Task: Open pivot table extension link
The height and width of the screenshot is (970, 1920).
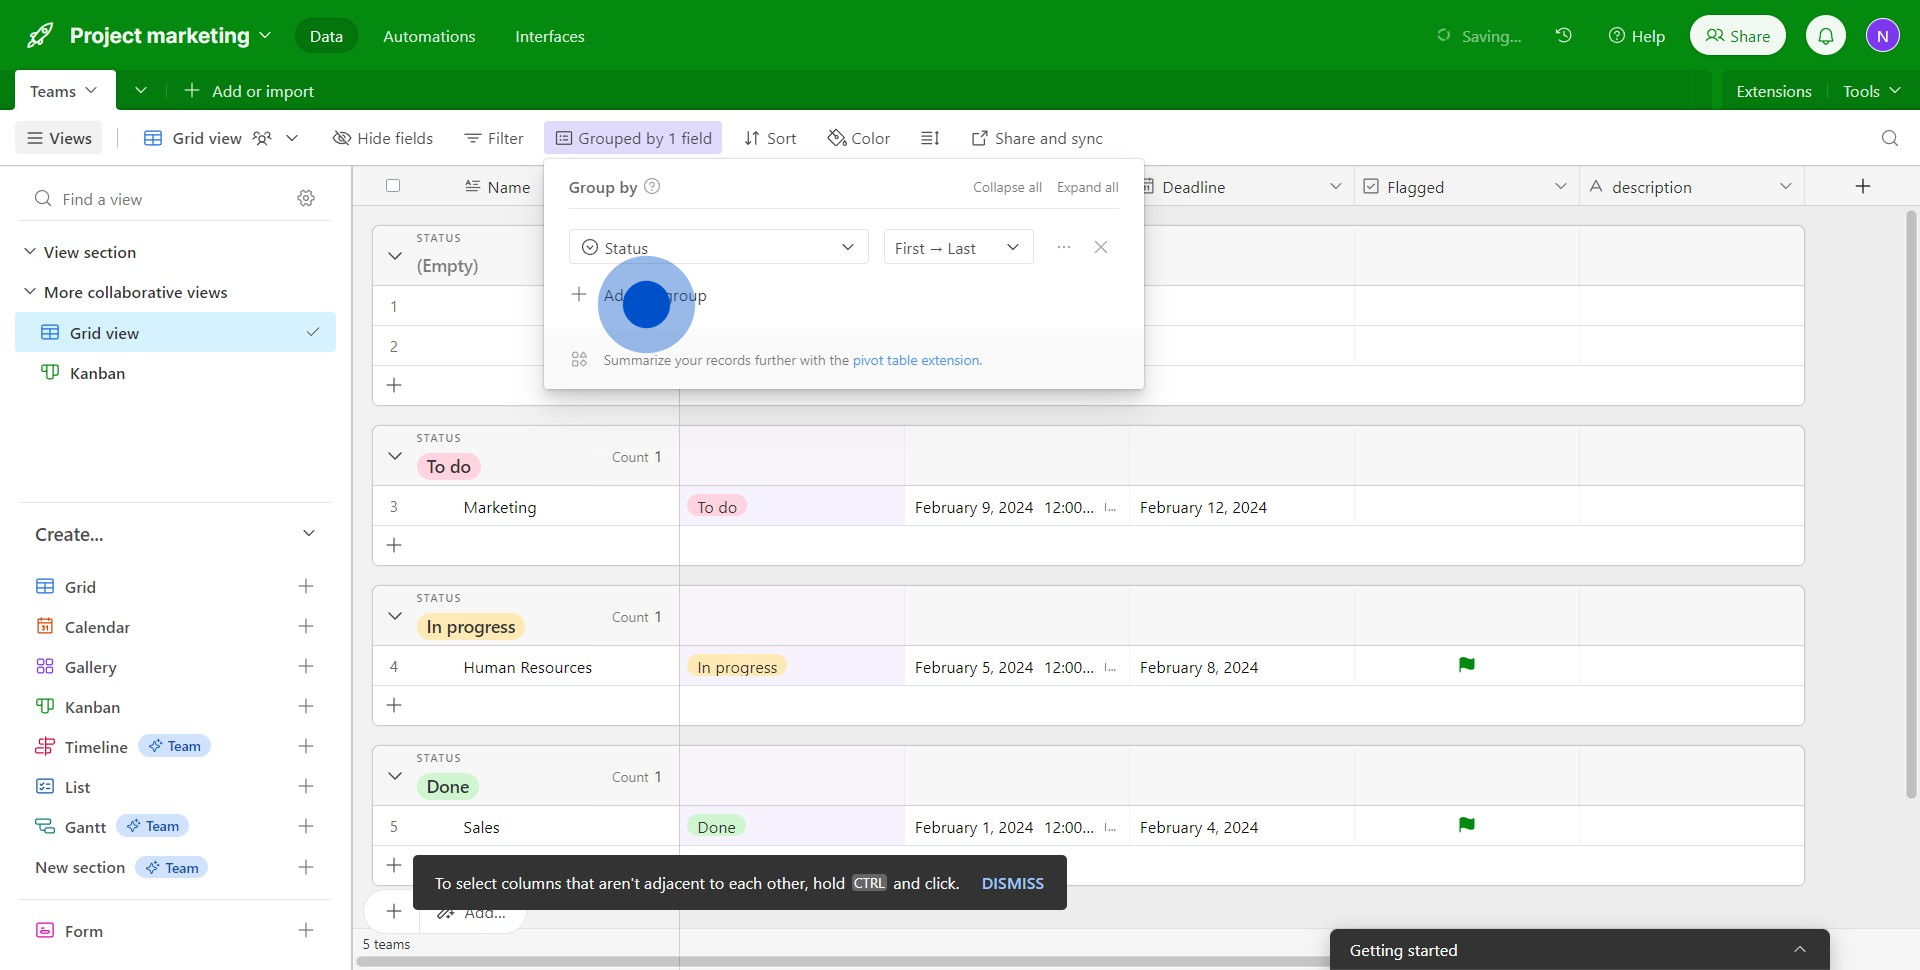Action: [x=916, y=360]
